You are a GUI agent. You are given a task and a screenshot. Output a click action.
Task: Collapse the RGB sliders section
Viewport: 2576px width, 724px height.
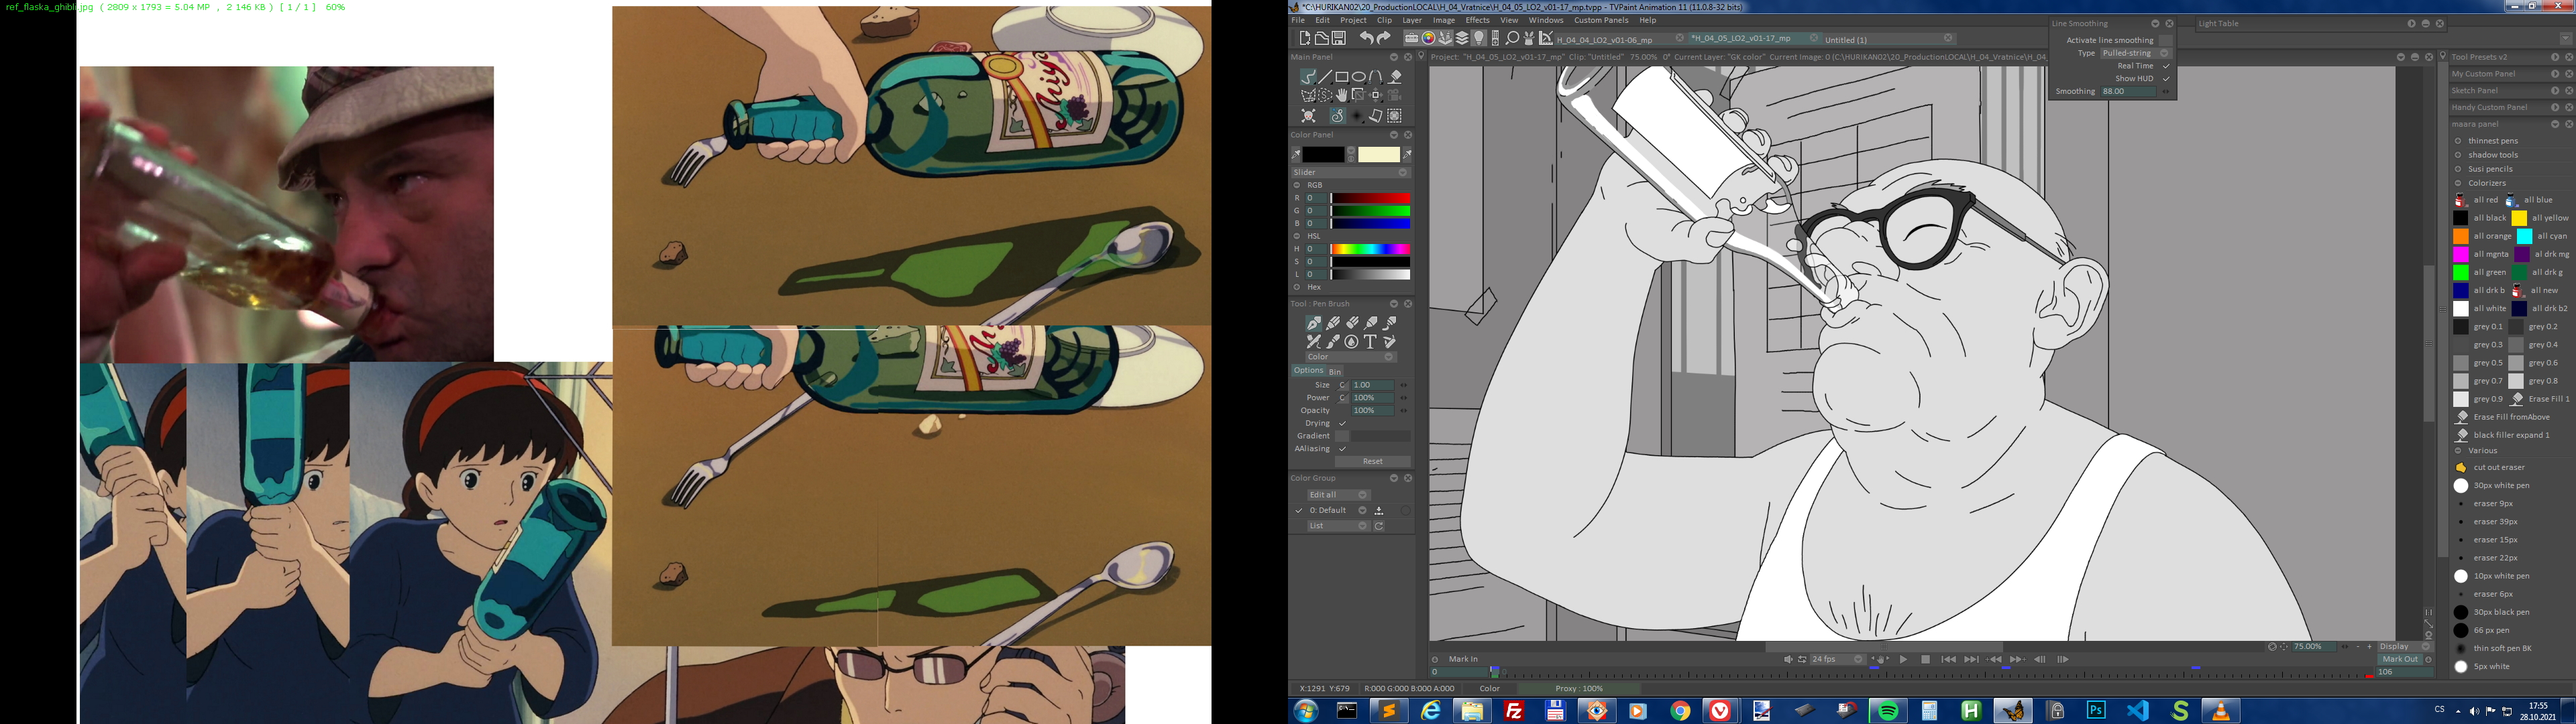click(x=1297, y=185)
